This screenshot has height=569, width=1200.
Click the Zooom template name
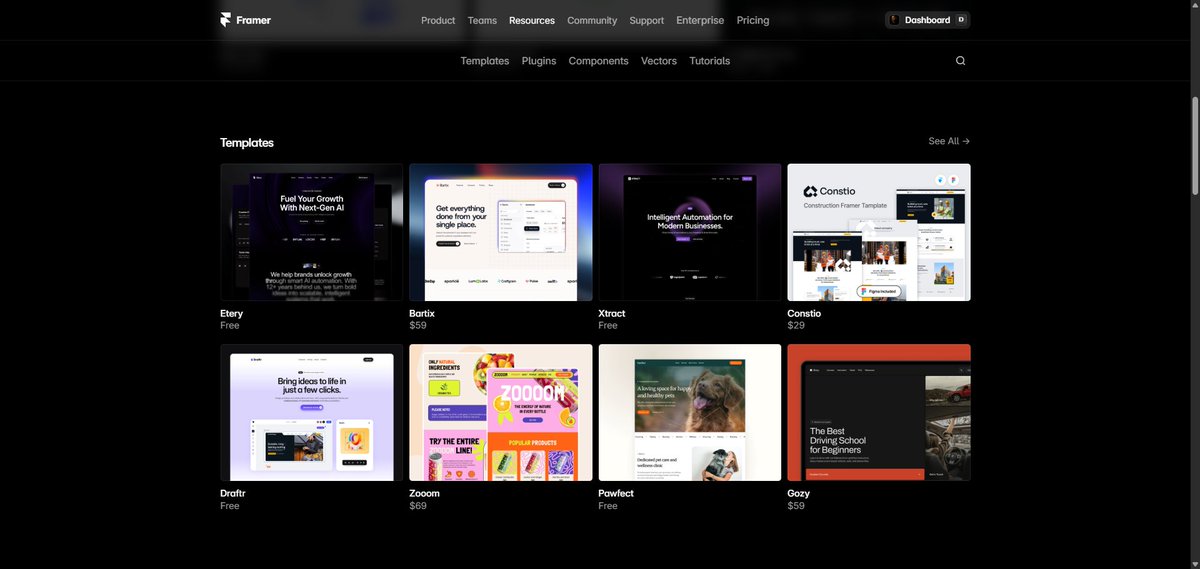[424, 493]
